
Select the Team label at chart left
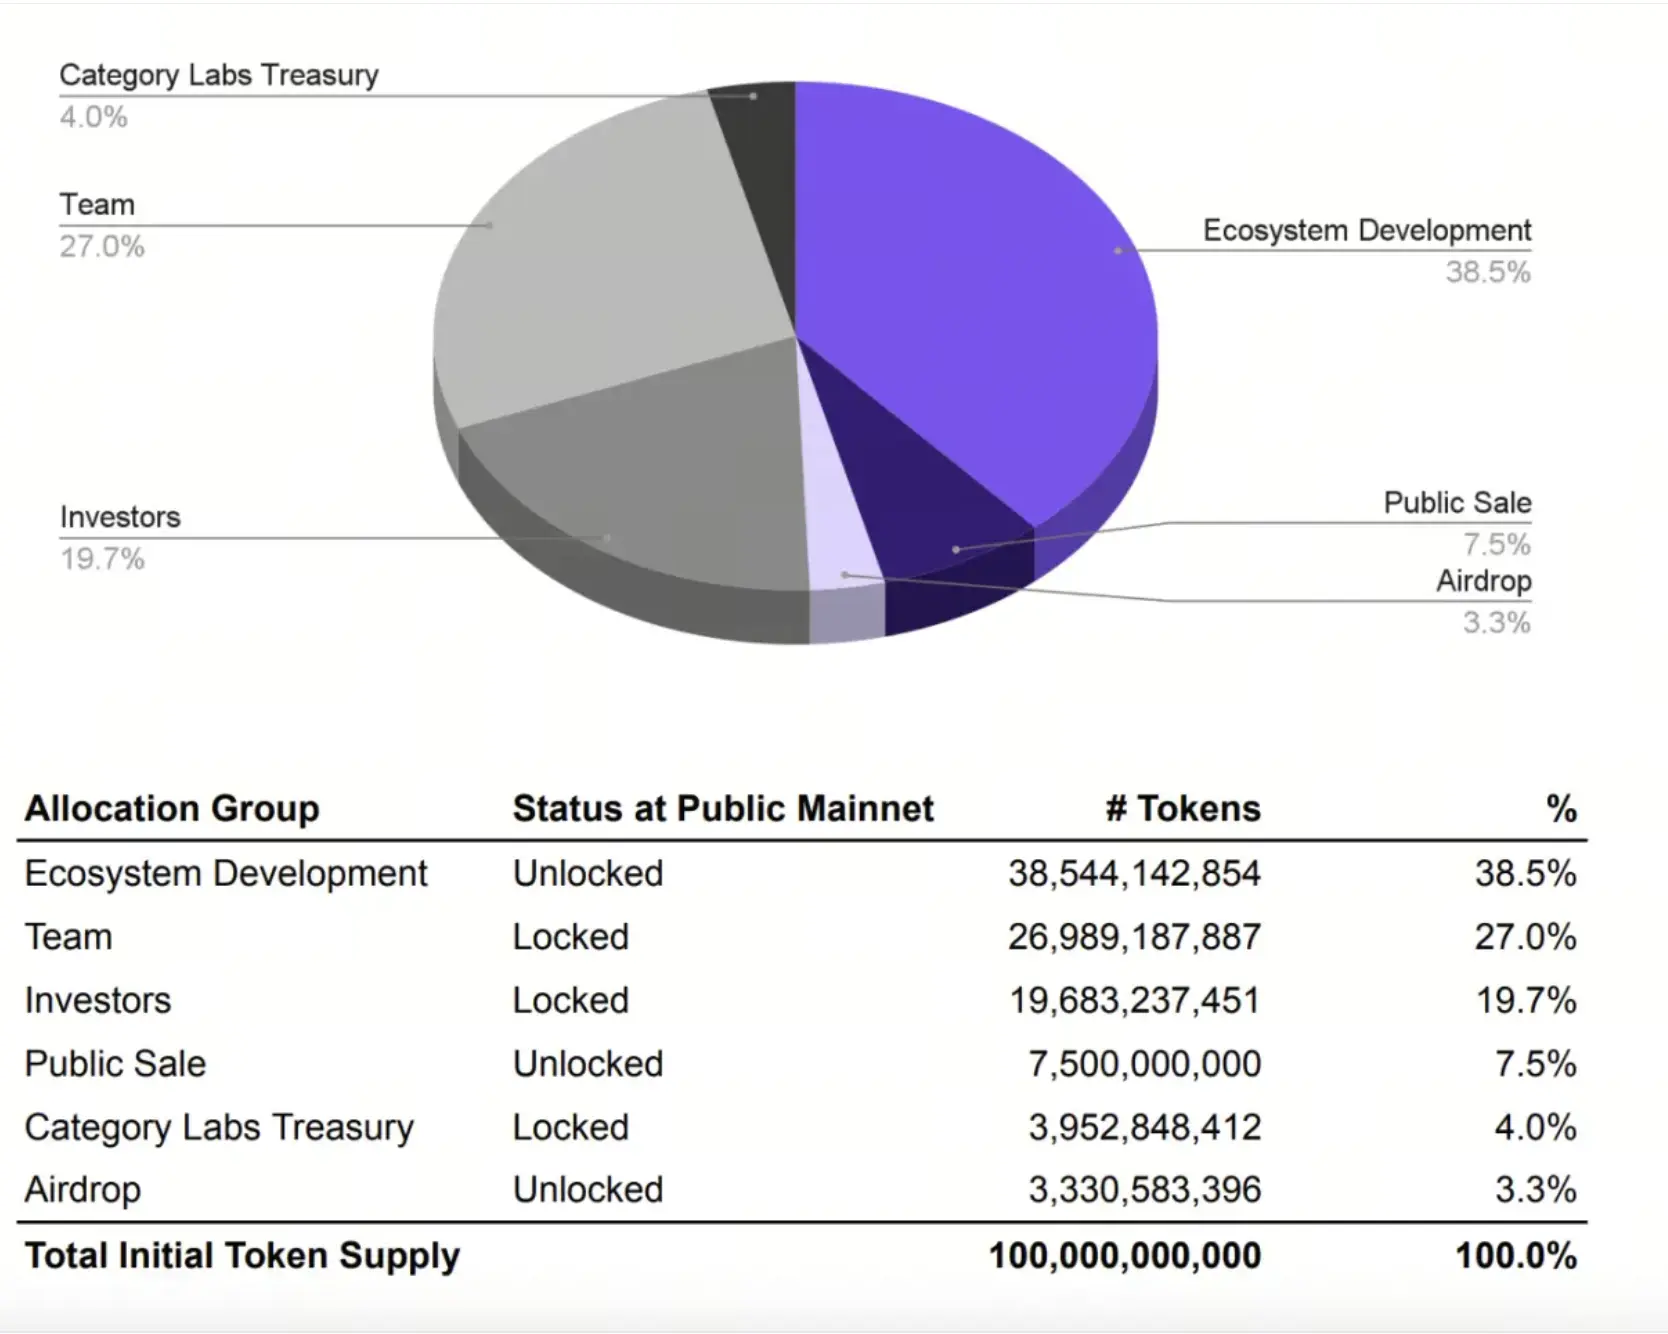(97, 204)
